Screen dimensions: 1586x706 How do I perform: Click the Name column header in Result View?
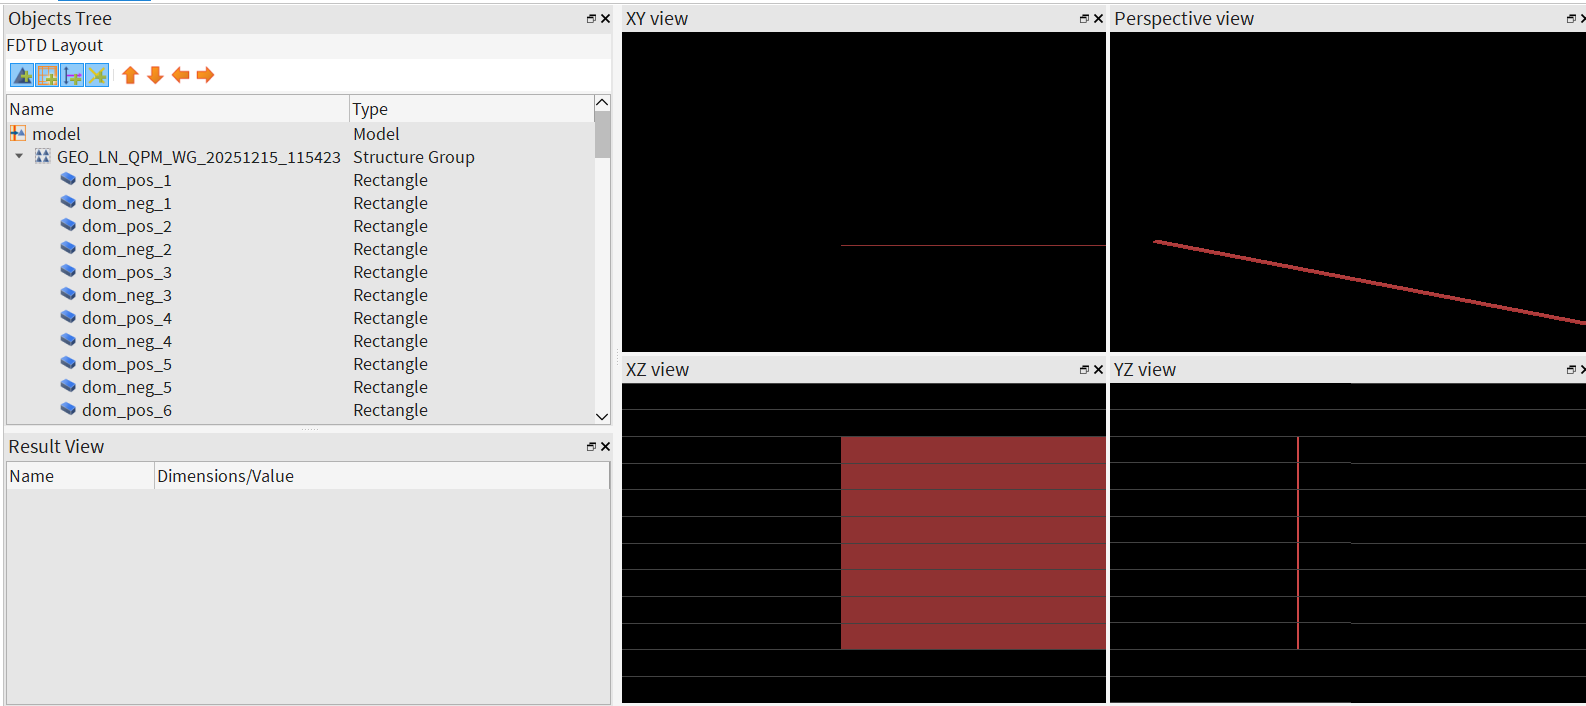pos(80,476)
